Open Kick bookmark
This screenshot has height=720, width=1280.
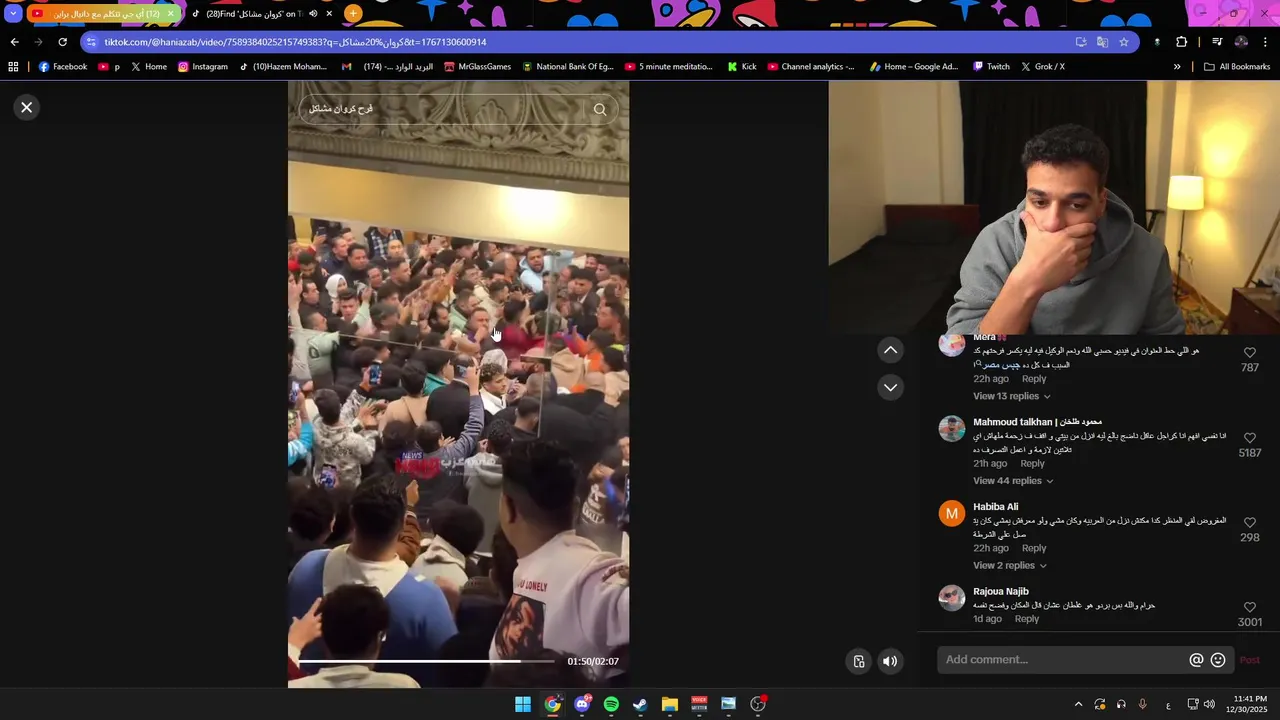(x=742, y=67)
